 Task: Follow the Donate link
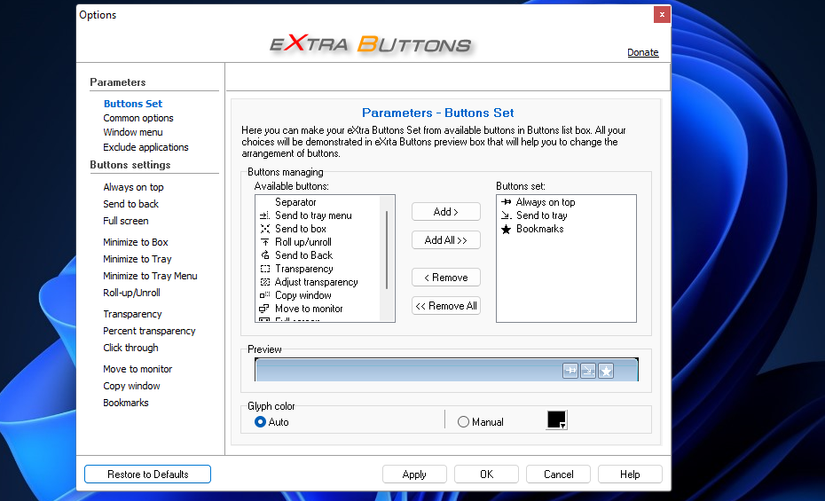[643, 52]
